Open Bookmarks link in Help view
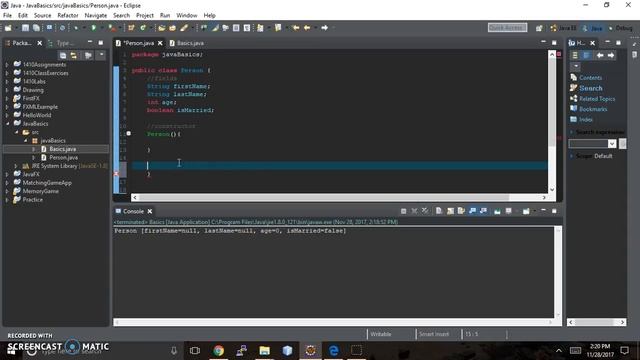This screenshot has height=360, width=640. click(x=593, y=109)
